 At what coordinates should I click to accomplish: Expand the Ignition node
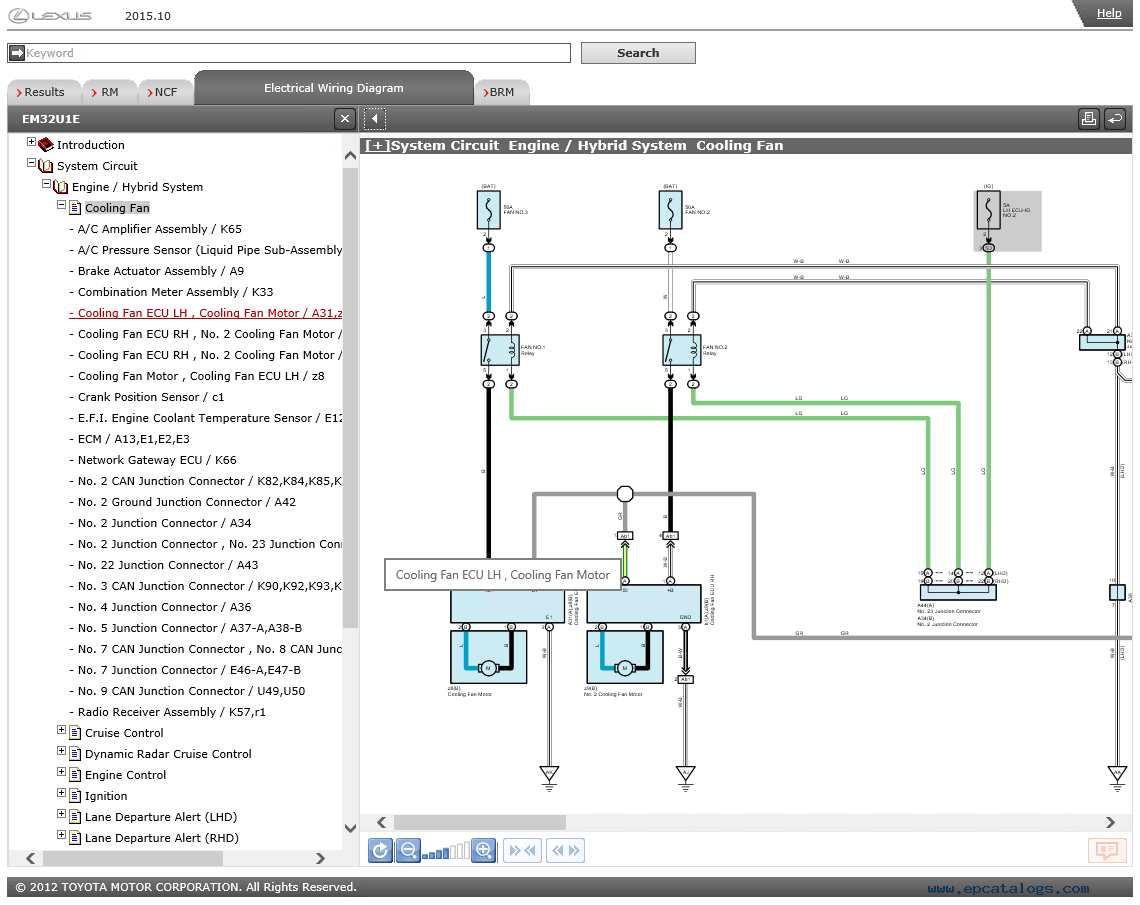[62, 793]
